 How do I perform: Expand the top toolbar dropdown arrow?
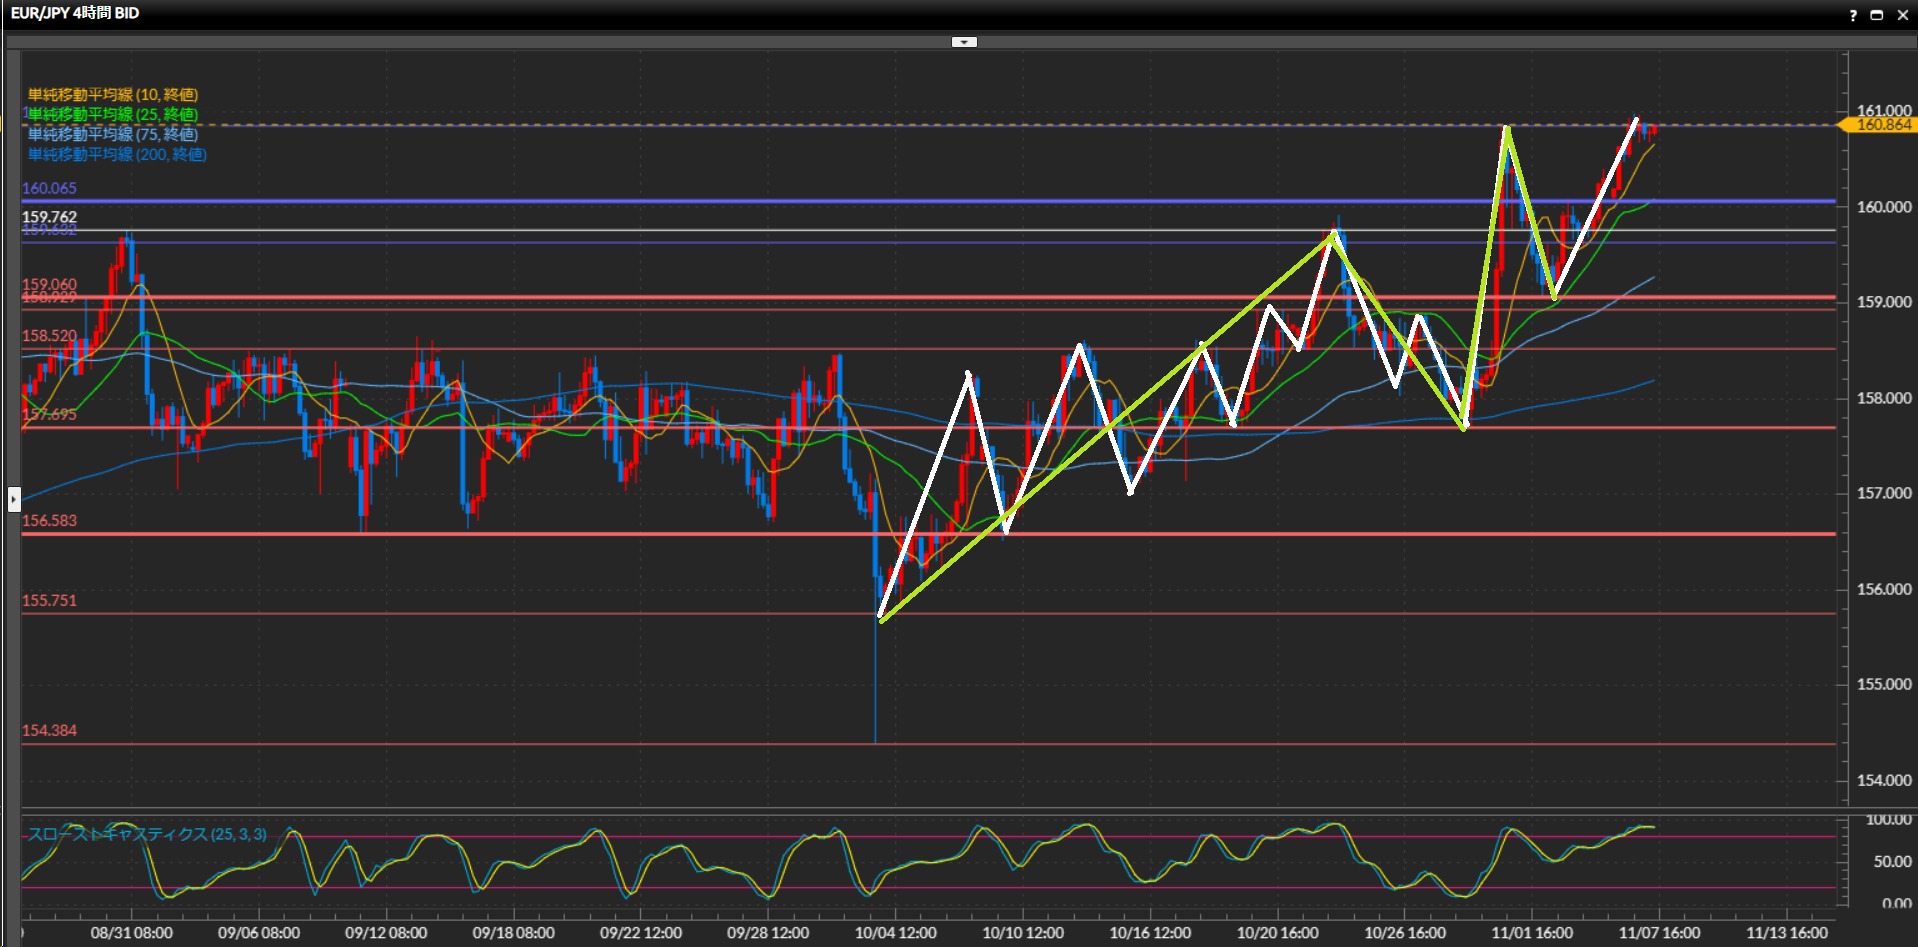964,42
